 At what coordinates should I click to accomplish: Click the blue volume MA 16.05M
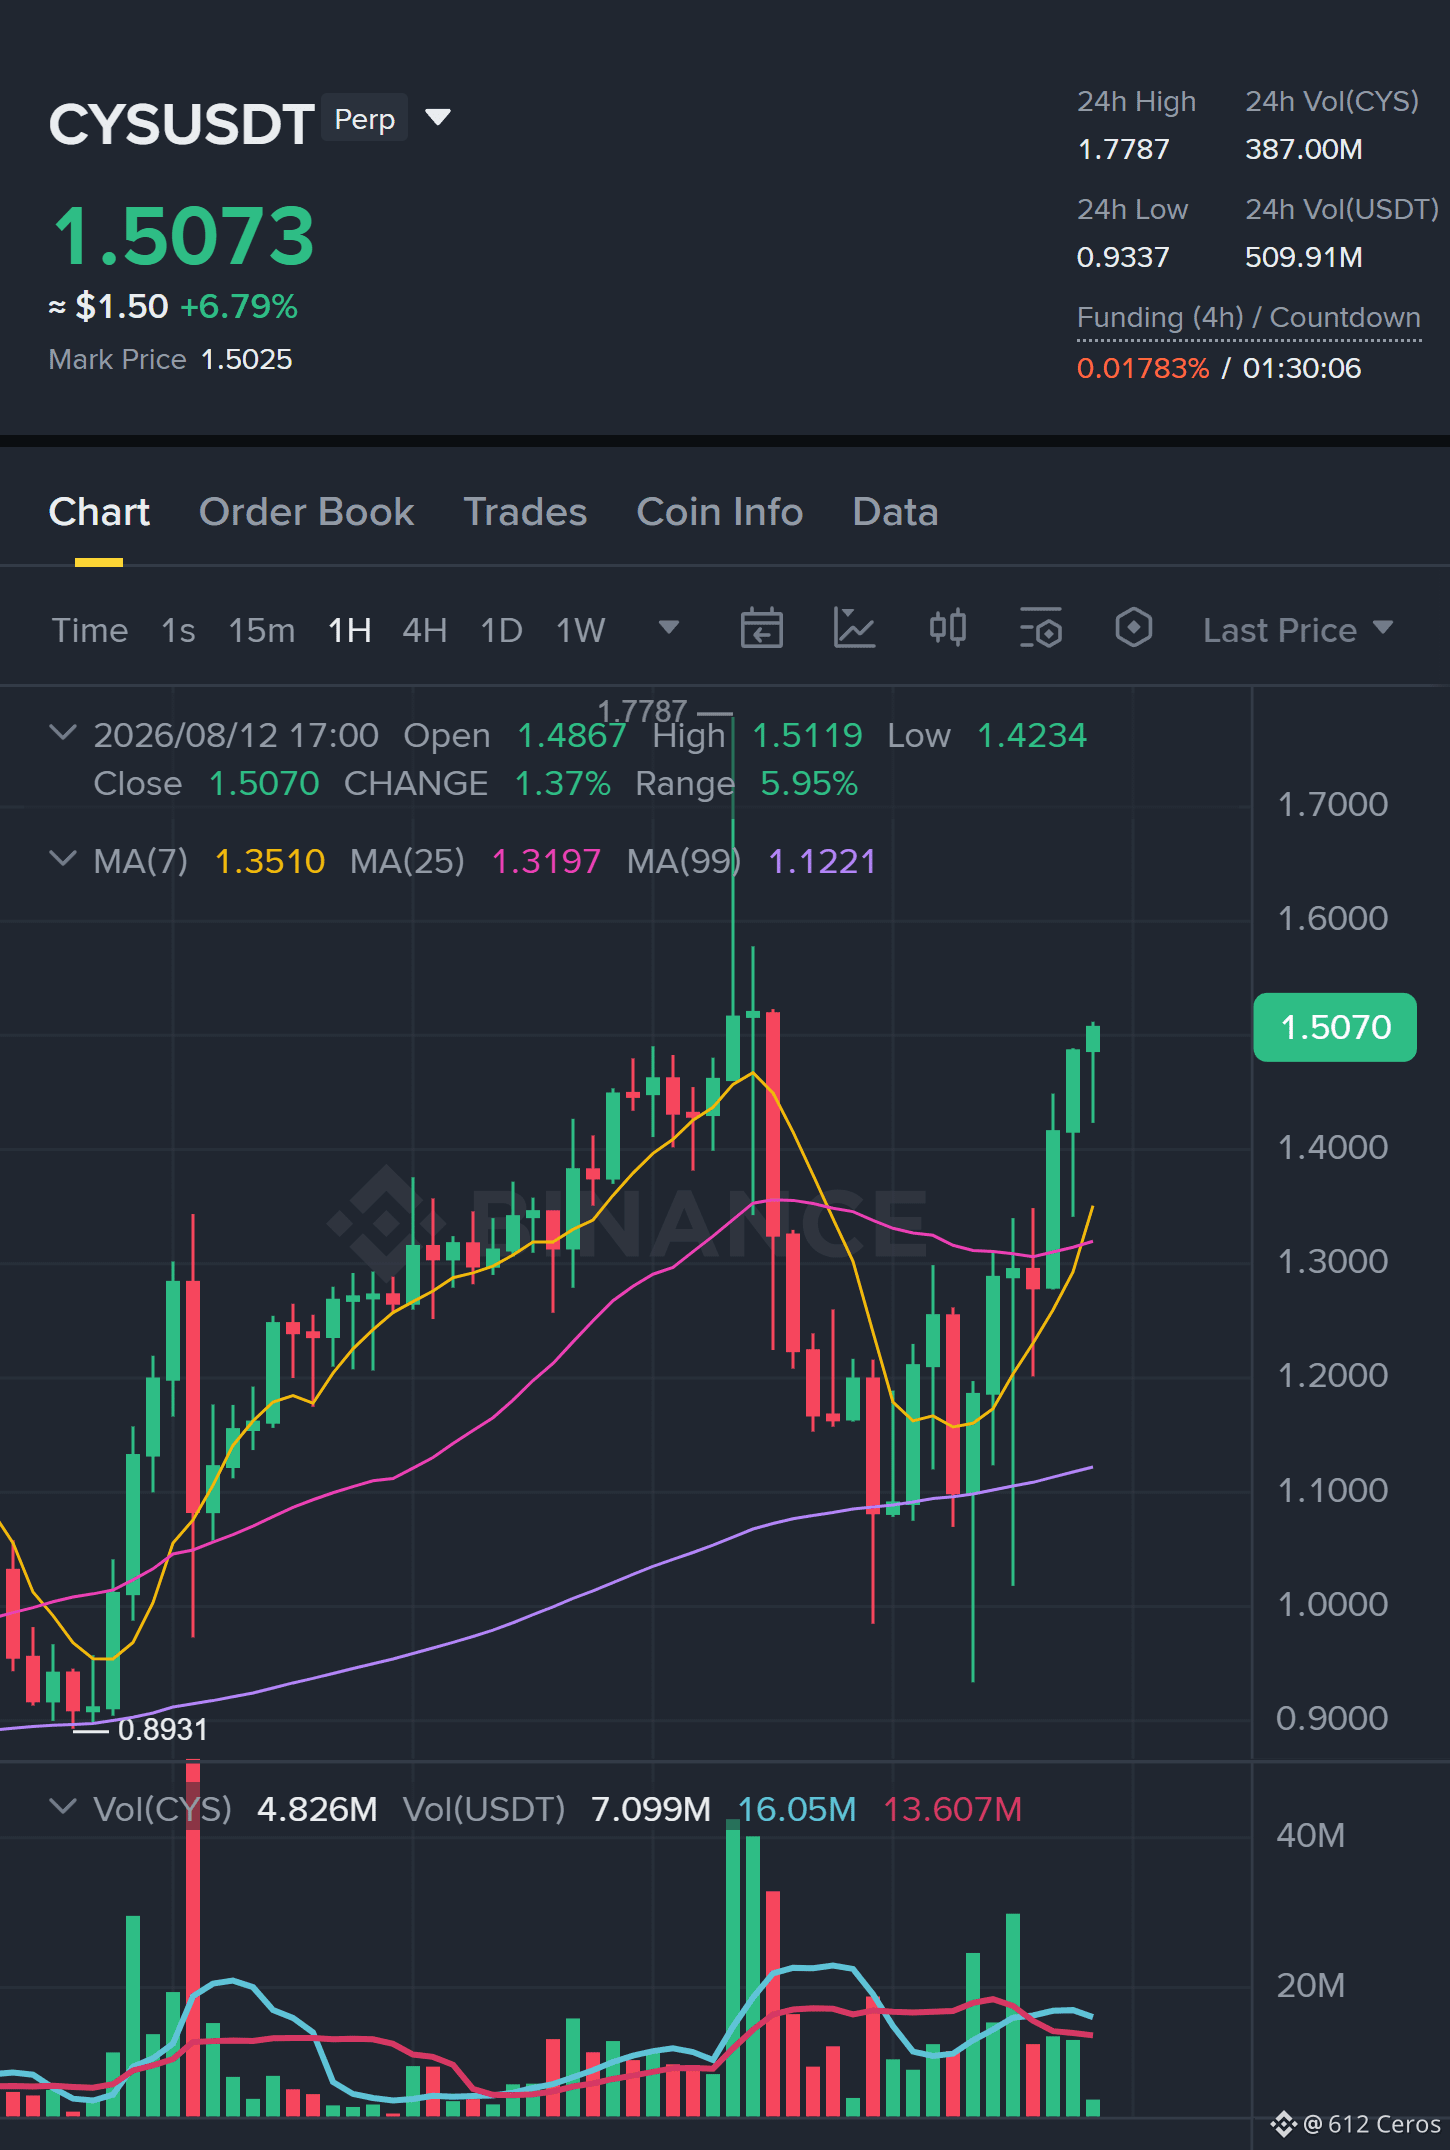tap(797, 1809)
